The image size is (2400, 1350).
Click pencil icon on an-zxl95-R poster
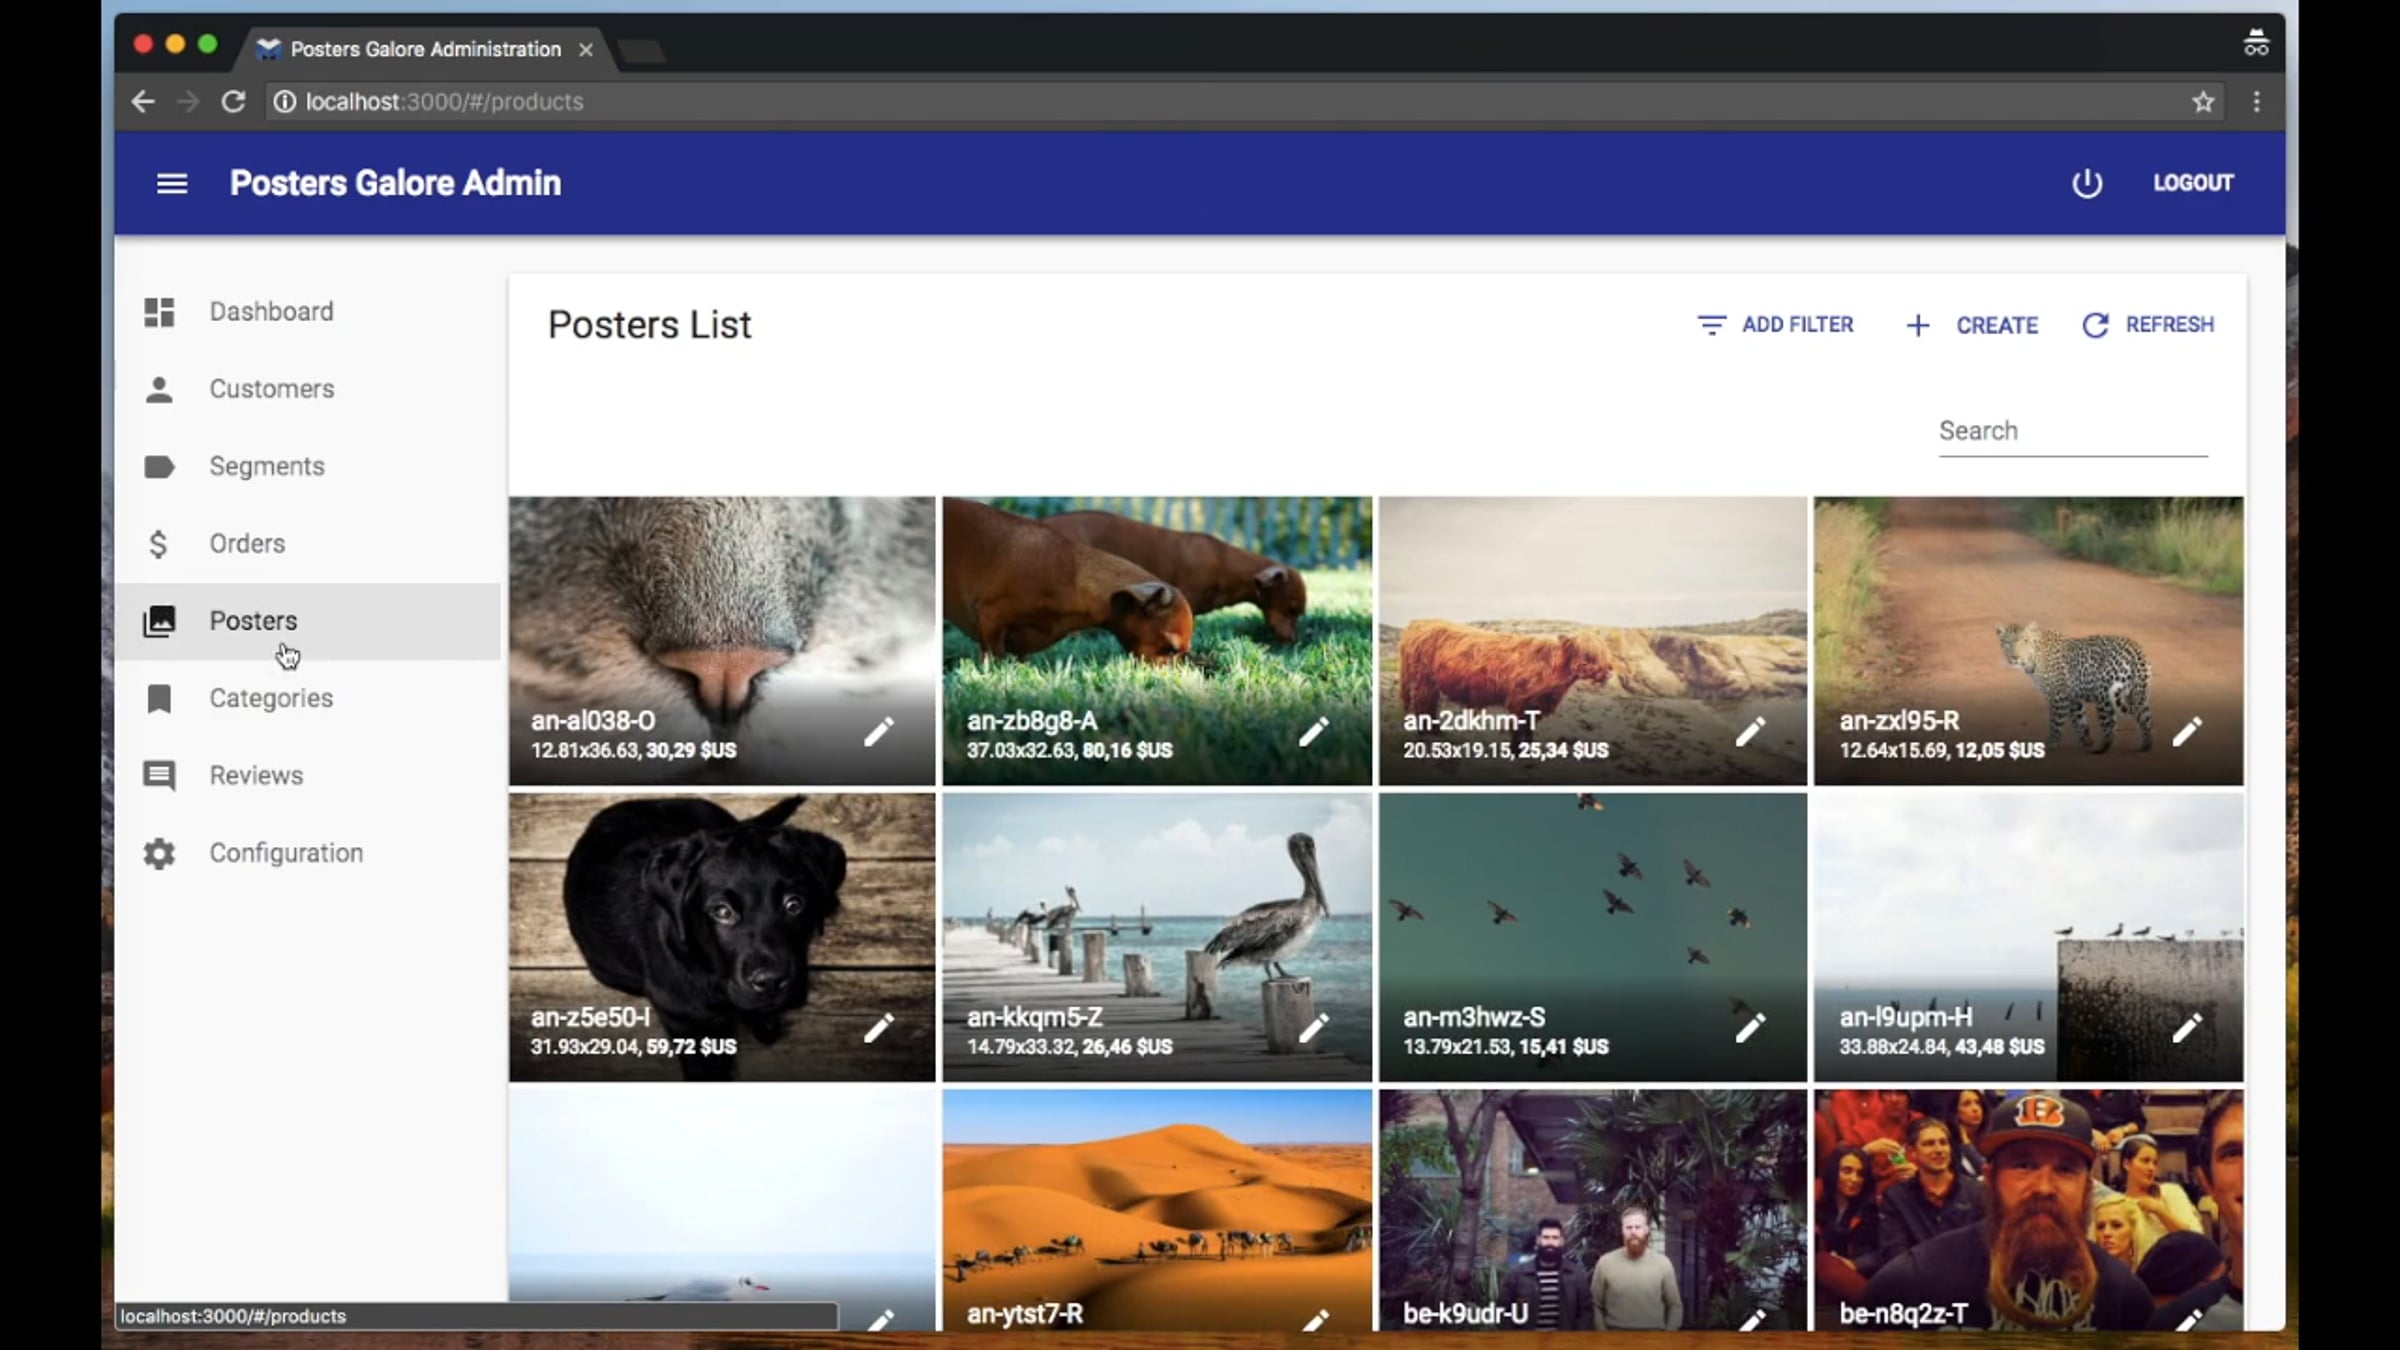click(2187, 732)
